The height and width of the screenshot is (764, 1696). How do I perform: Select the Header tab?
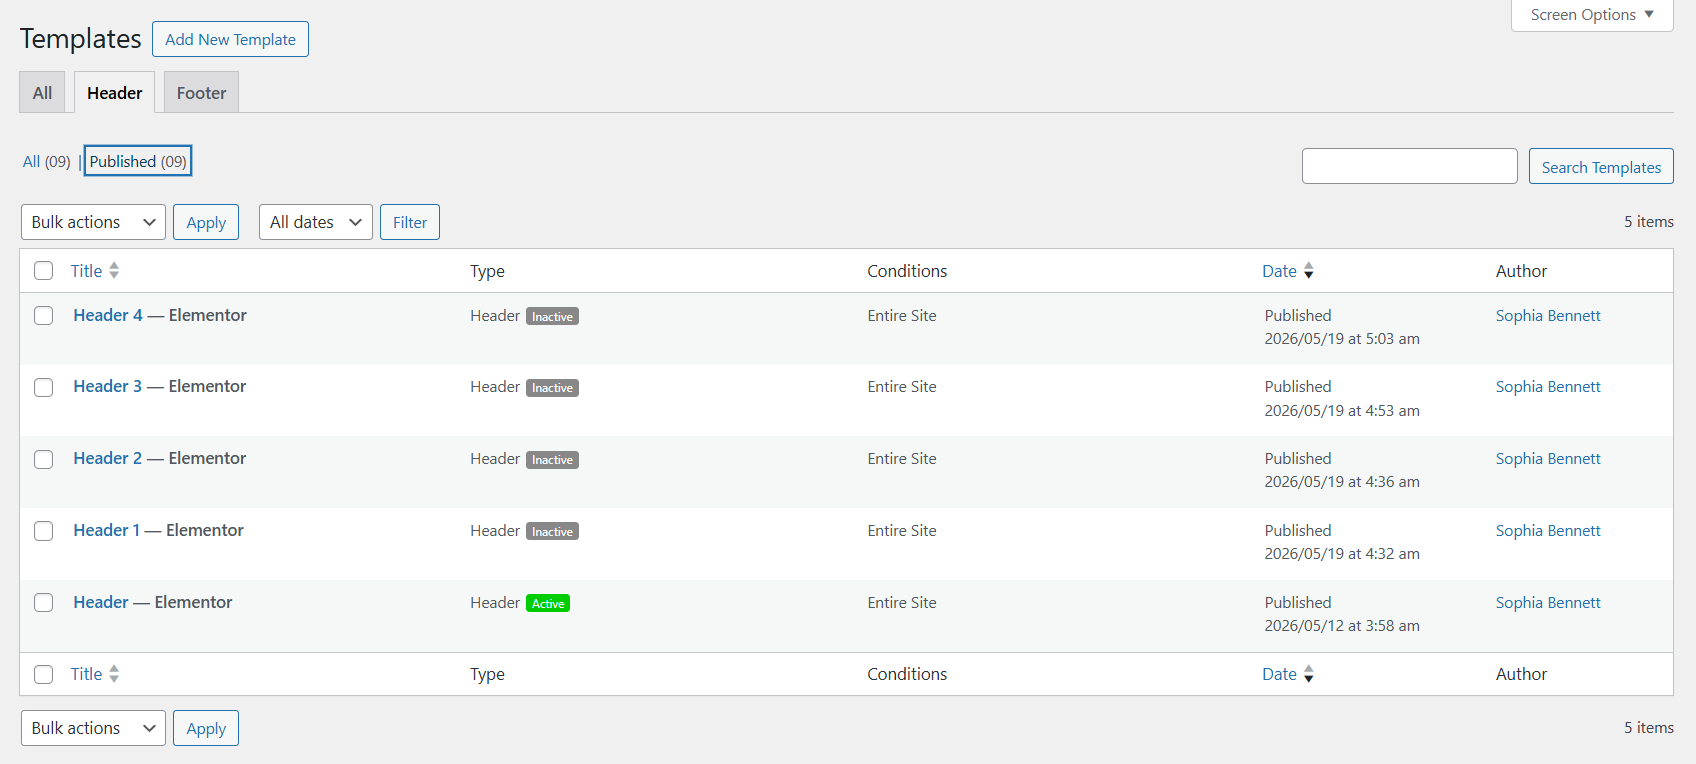[114, 92]
